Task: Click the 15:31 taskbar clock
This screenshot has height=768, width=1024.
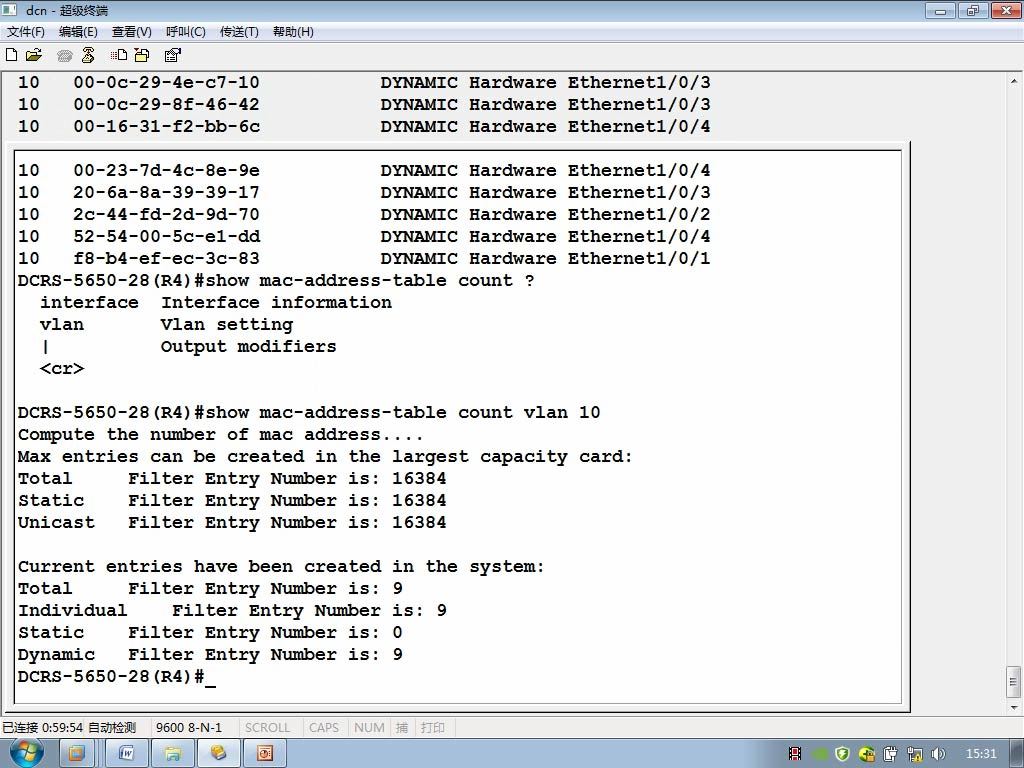Action: pos(981,754)
